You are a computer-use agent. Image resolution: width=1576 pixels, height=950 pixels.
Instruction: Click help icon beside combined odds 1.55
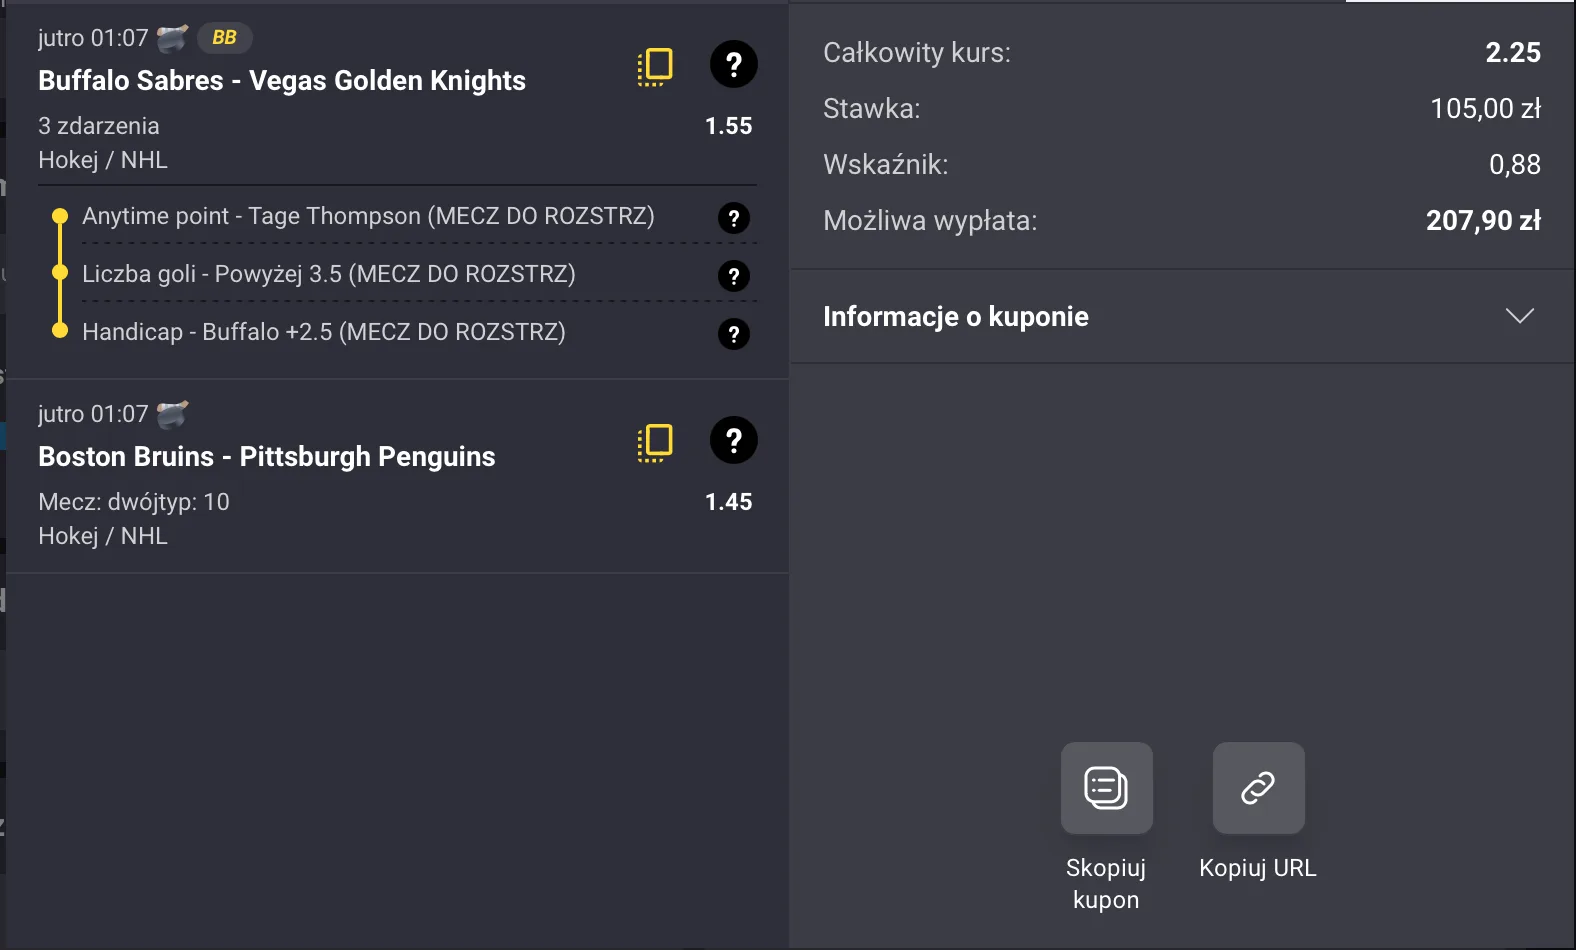click(734, 64)
